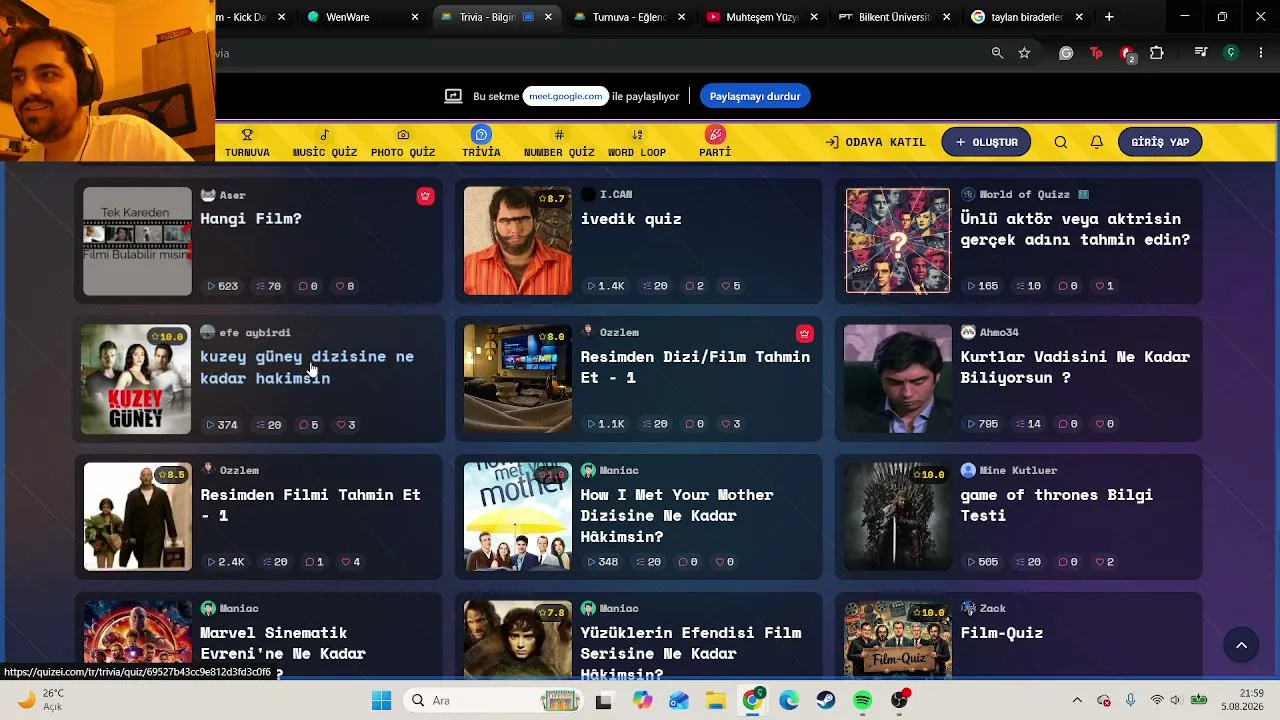
Task: Open the Chrome media control icon
Action: (x=1201, y=53)
